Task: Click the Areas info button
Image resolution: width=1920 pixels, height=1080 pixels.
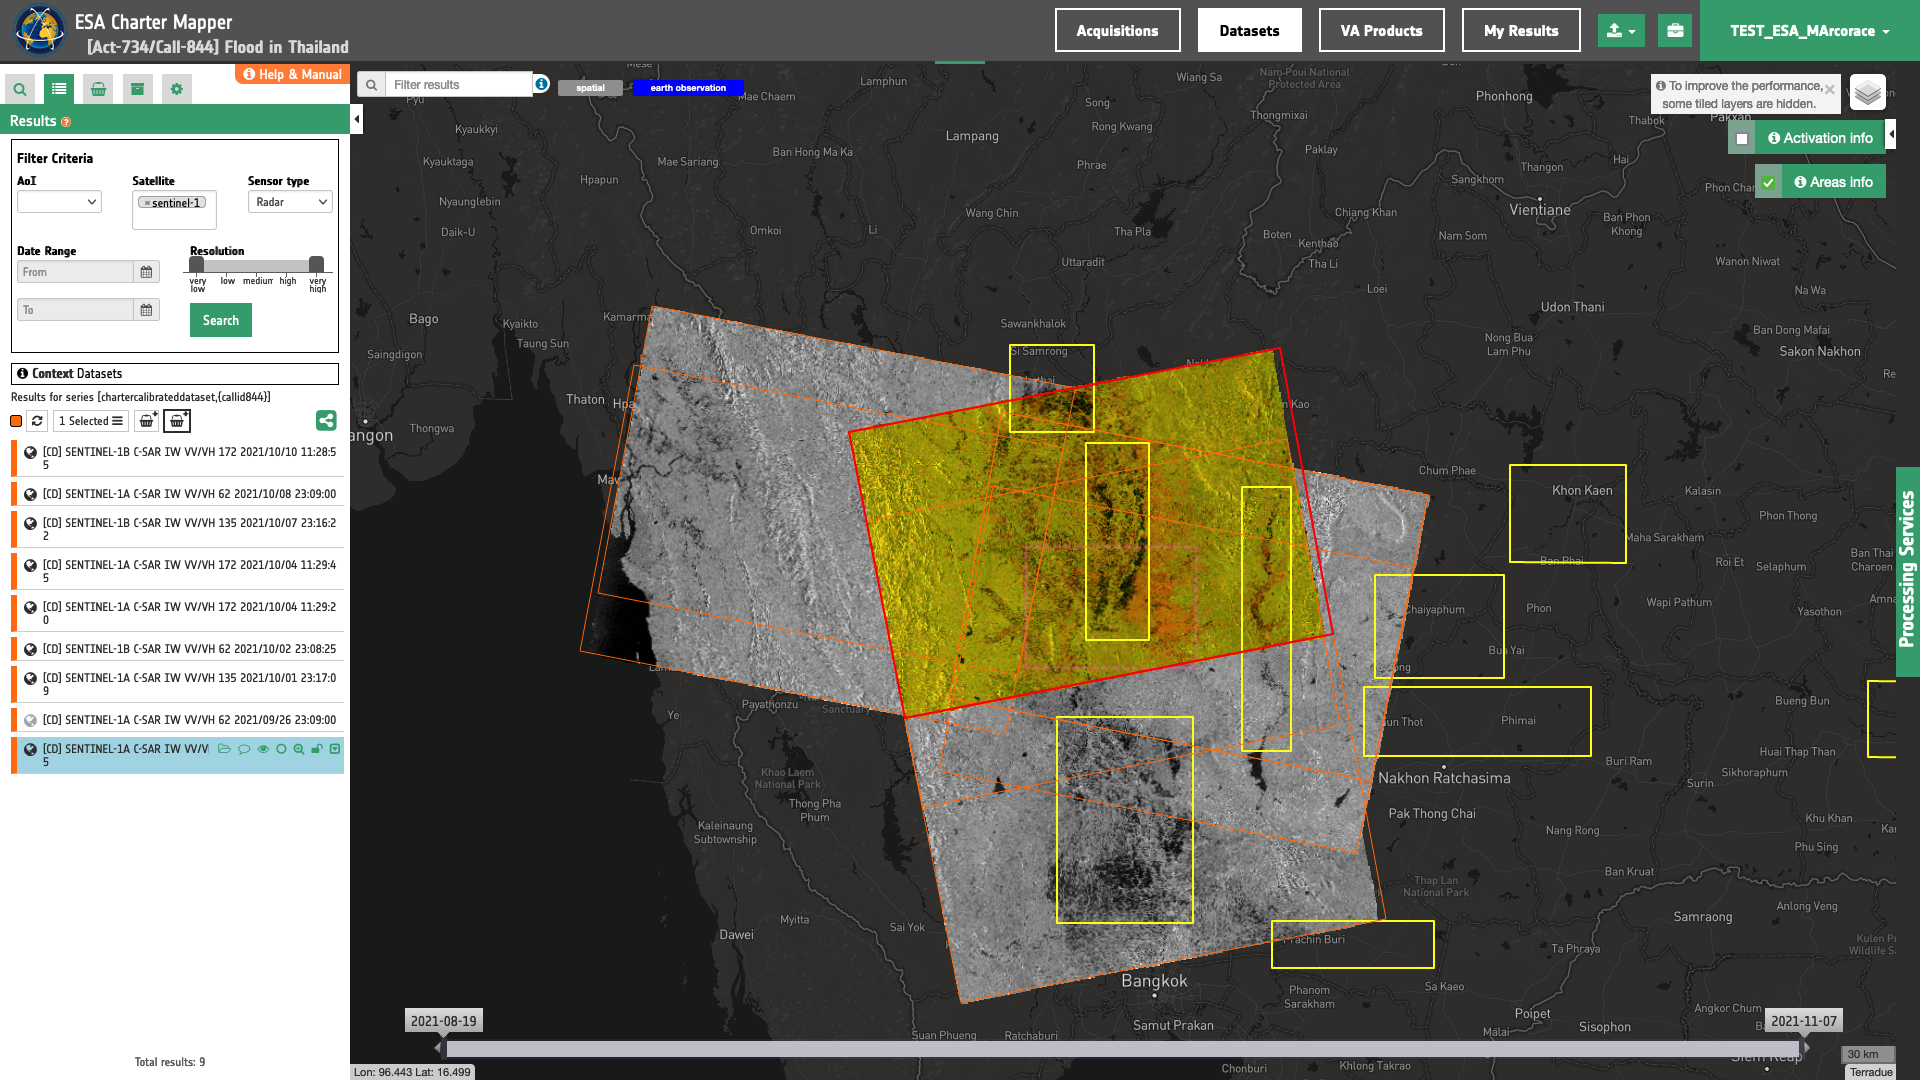Action: click(1833, 182)
